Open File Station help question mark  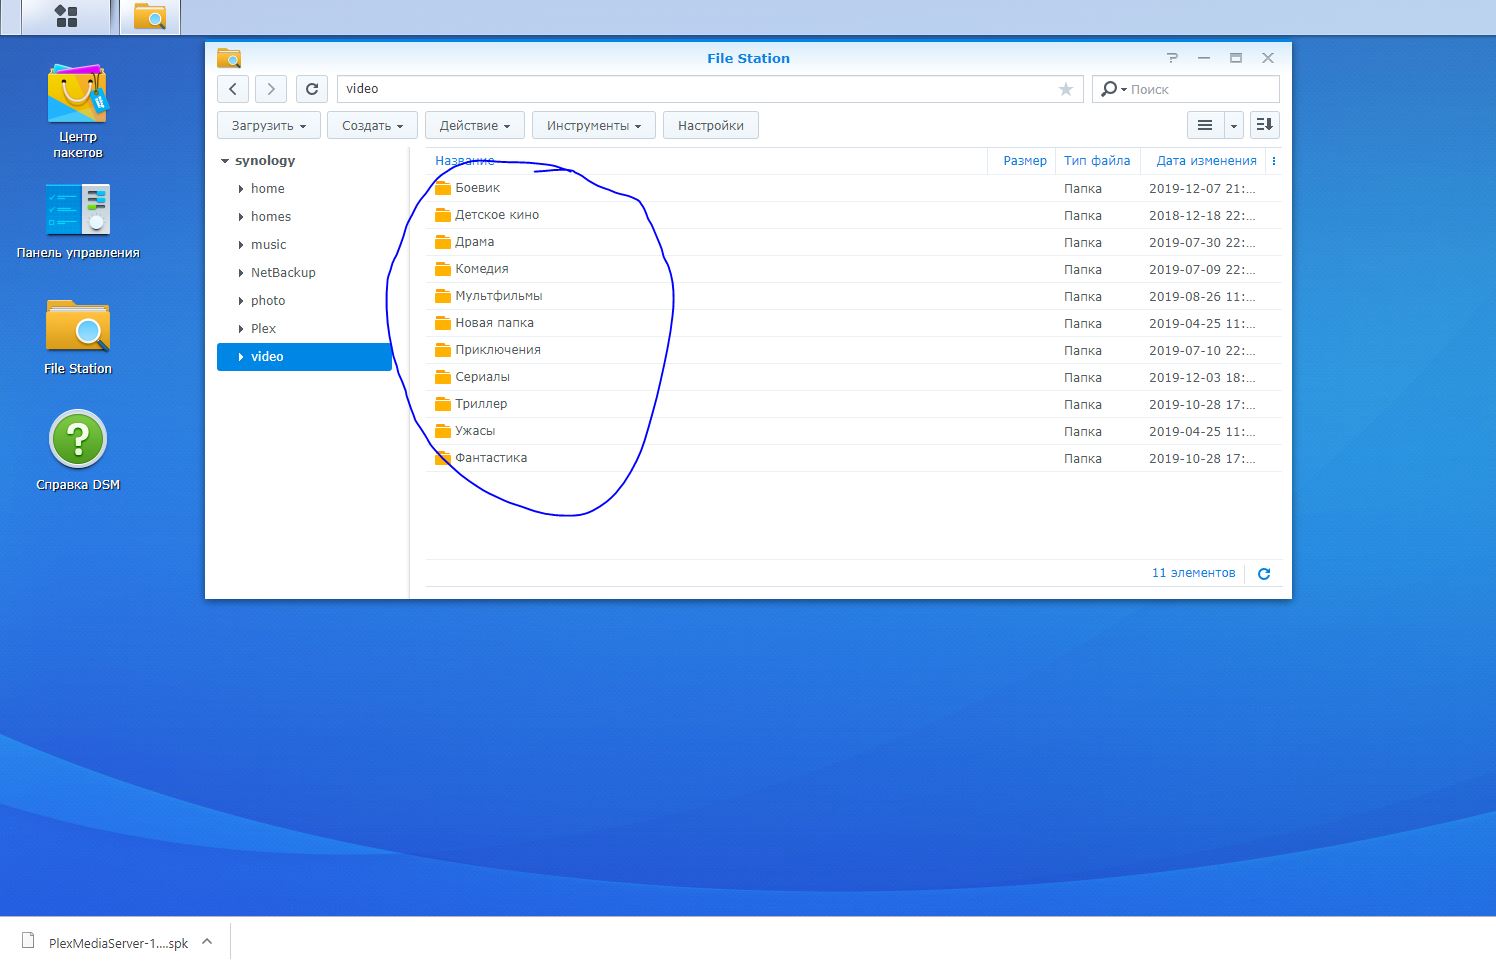[x=1172, y=58]
